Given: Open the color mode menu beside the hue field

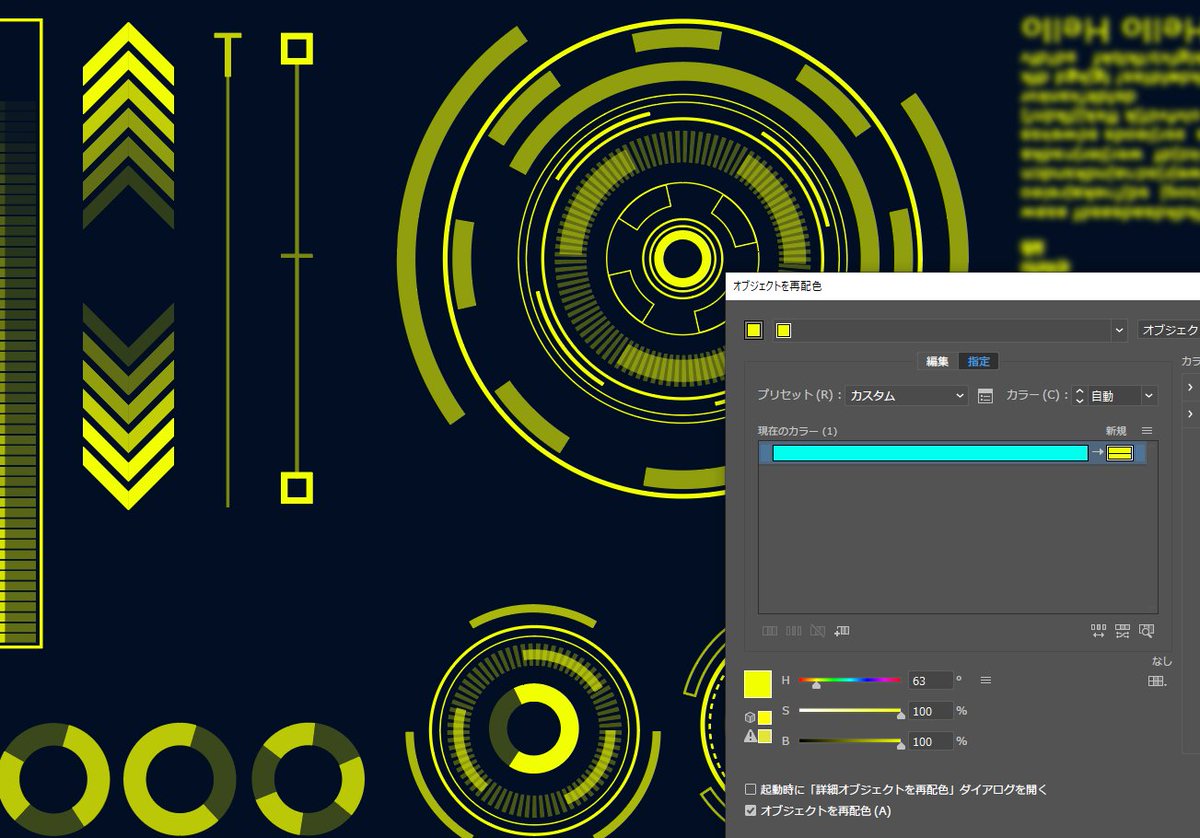Looking at the screenshot, I should (986, 680).
